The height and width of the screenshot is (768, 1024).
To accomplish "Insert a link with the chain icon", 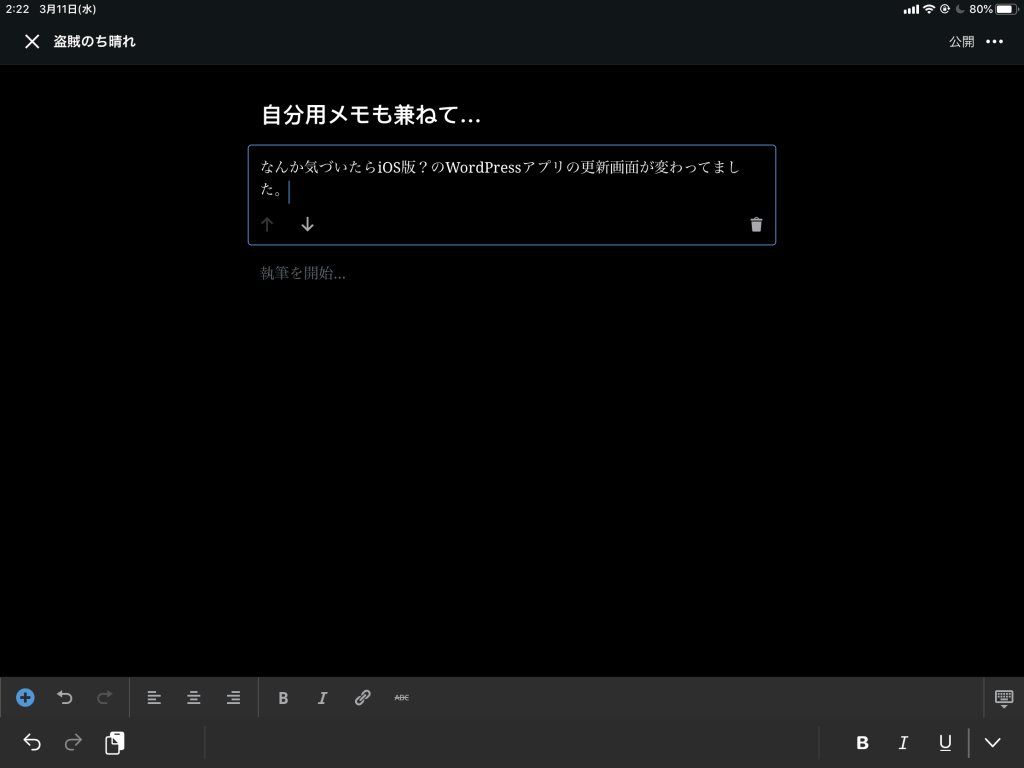I will click(x=362, y=698).
